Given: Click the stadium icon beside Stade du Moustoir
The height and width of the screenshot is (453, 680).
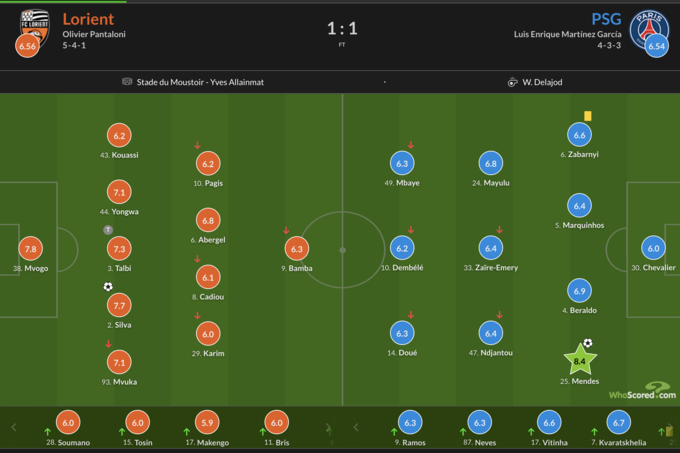Looking at the screenshot, I should [127, 82].
